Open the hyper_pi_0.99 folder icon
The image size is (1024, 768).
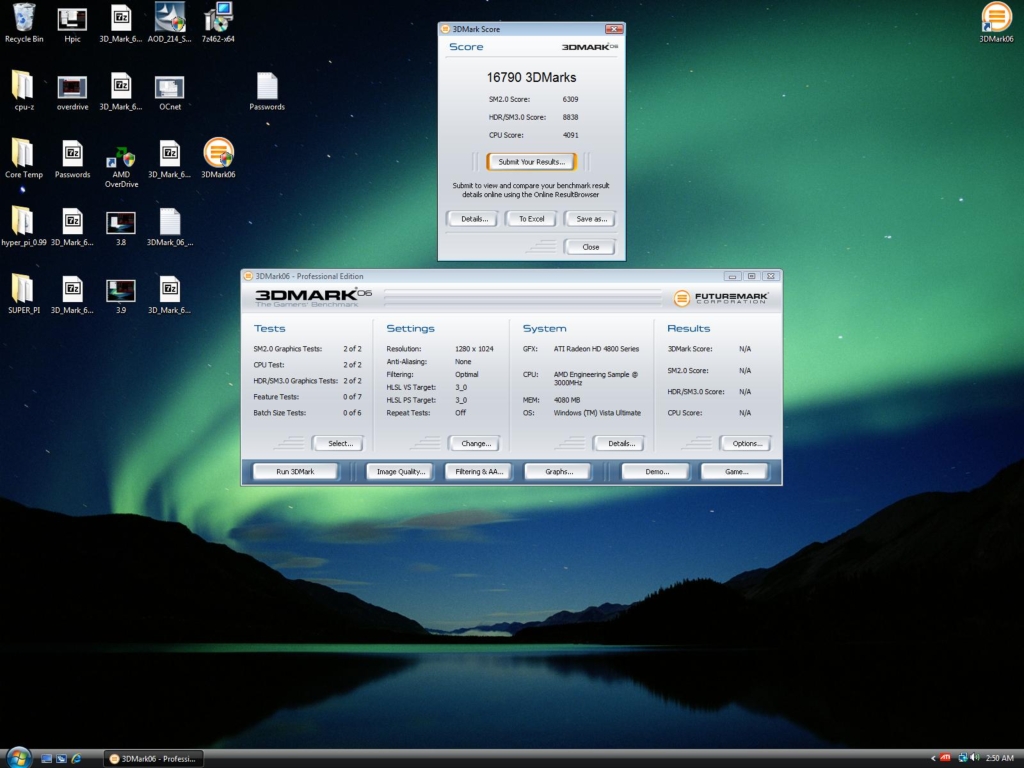24,226
